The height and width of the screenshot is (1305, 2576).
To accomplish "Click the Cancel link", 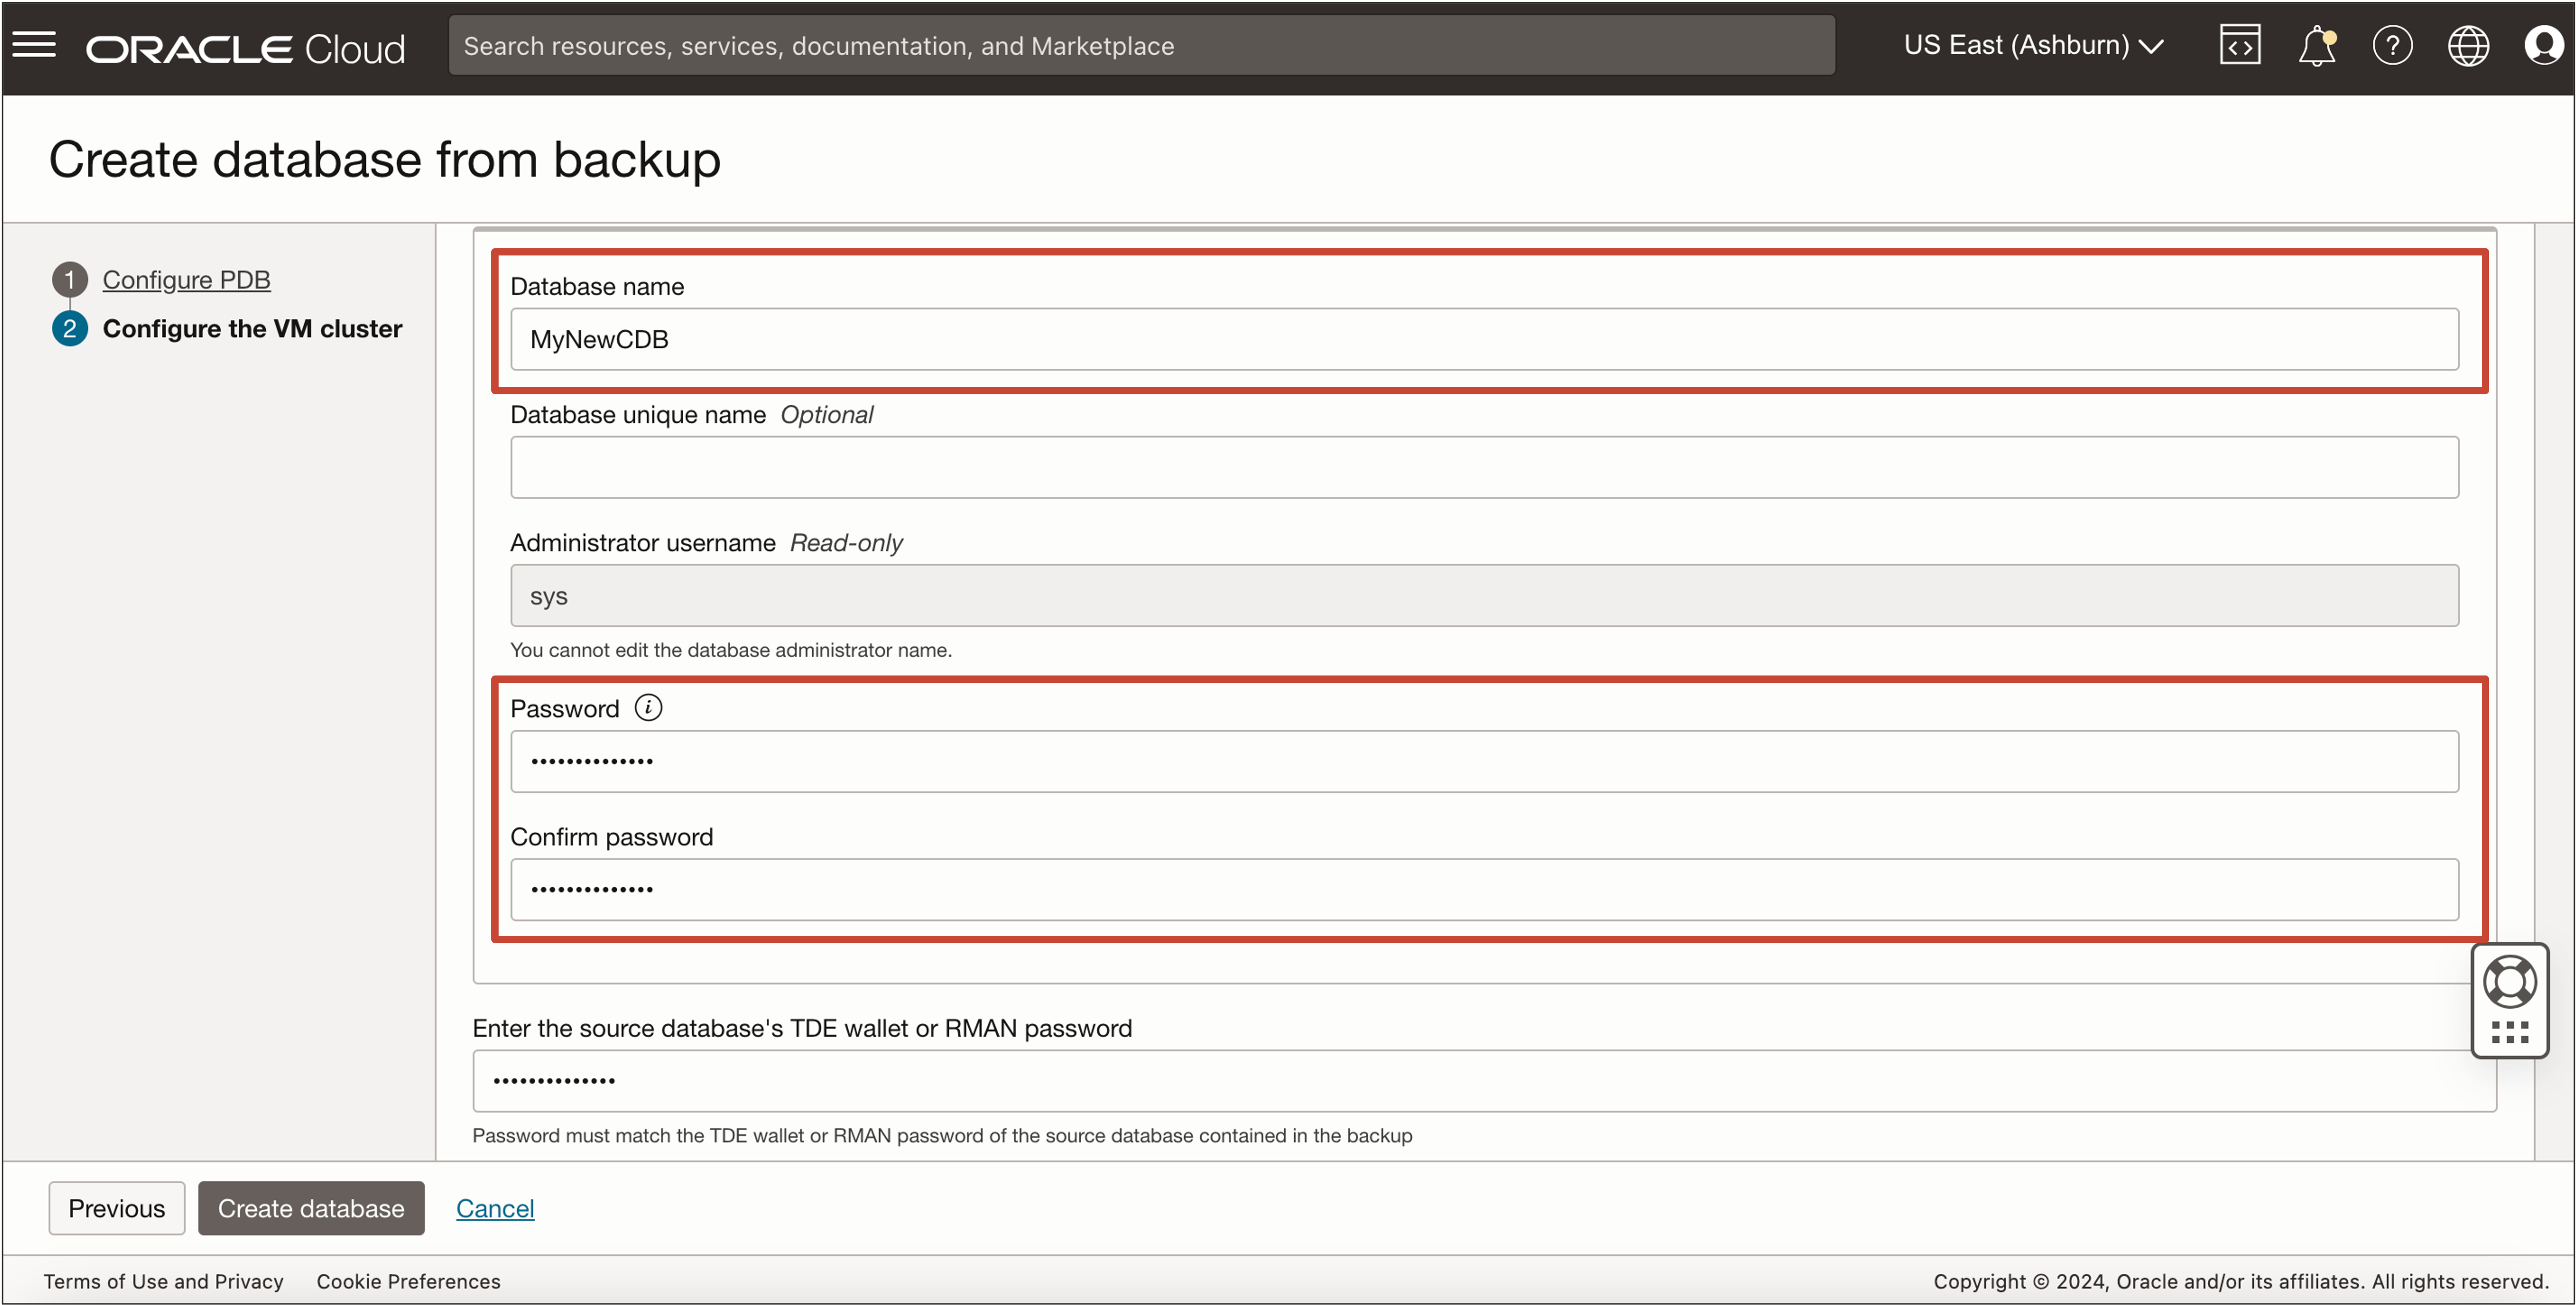I will pos(495,1208).
